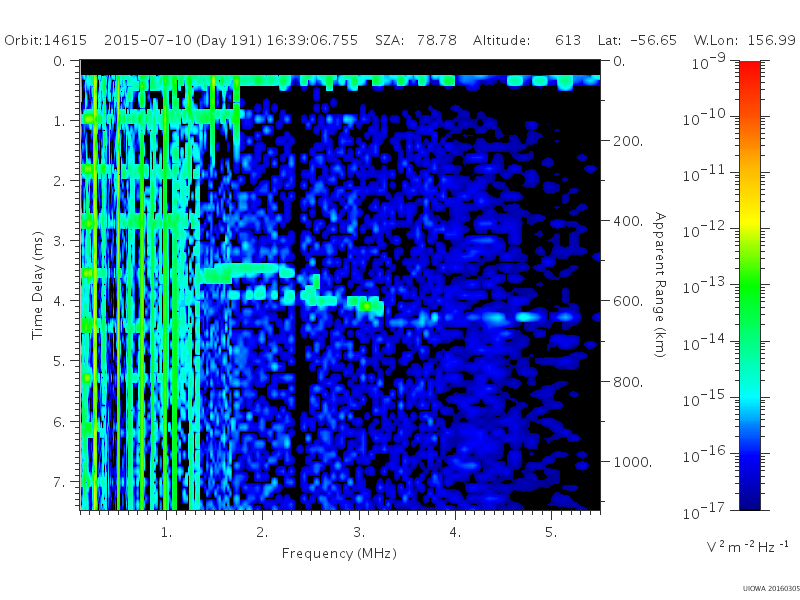800x600 pixels.
Task: Click the Apparent Range (km) axis title
Action: point(660,285)
